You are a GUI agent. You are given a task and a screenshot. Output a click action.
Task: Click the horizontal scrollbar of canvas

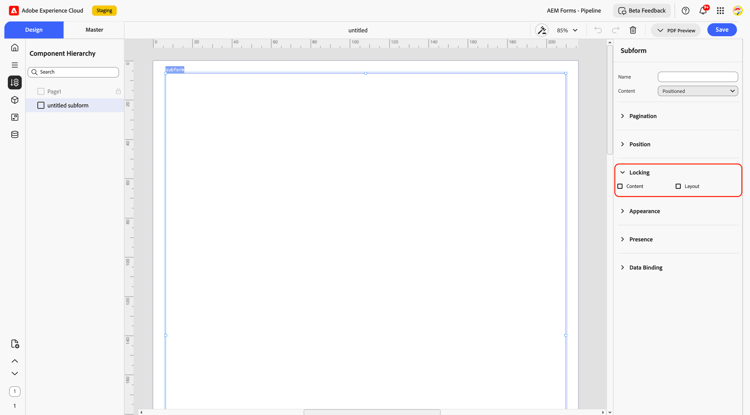(x=372, y=412)
